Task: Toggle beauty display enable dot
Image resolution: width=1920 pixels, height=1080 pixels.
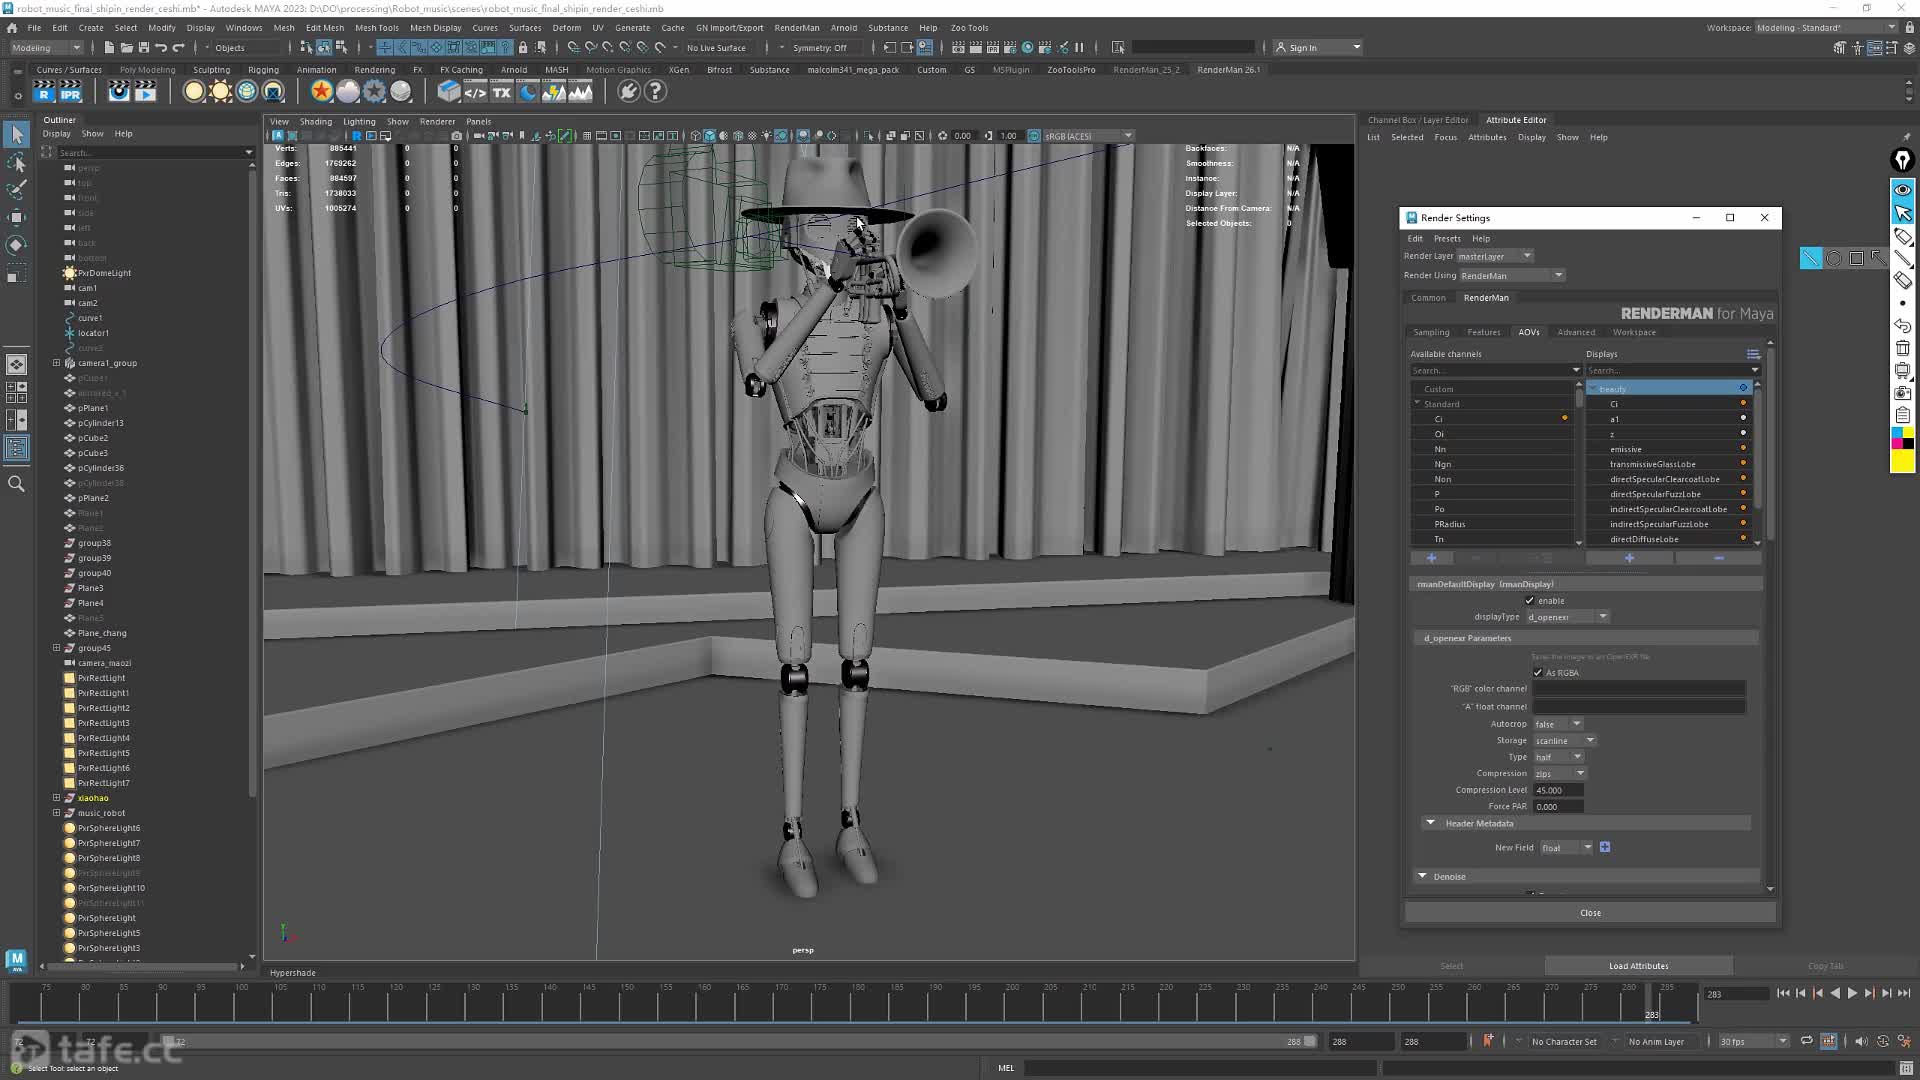Action: point(1743,388)
